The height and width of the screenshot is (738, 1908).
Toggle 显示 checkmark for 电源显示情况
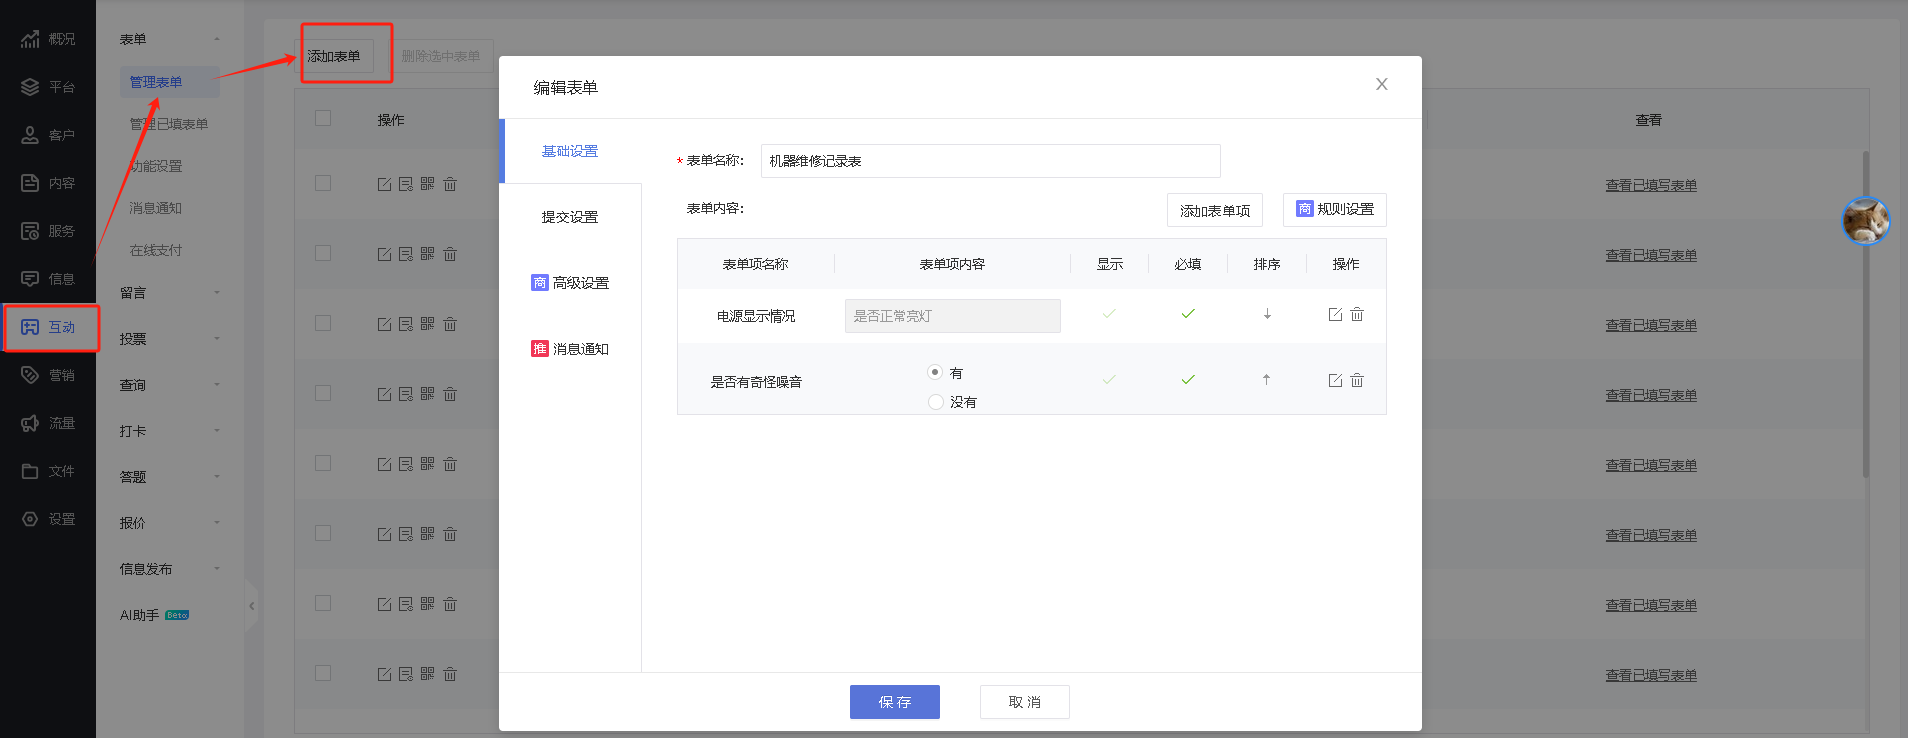1109,314
